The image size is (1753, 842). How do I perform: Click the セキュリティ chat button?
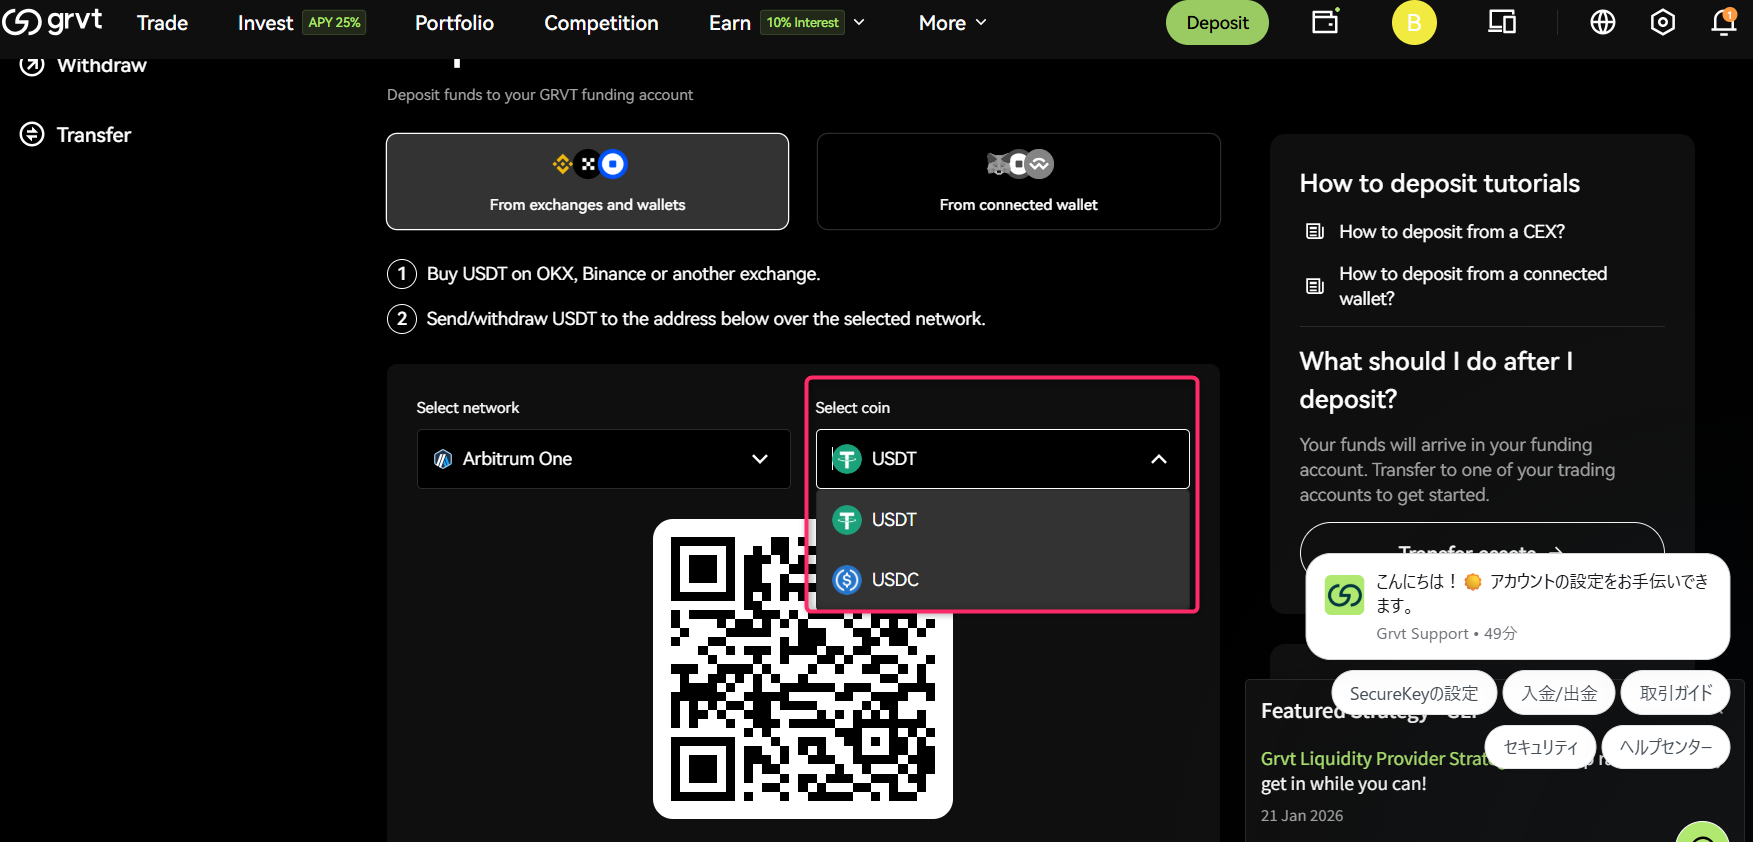[x=1540, y=747]
